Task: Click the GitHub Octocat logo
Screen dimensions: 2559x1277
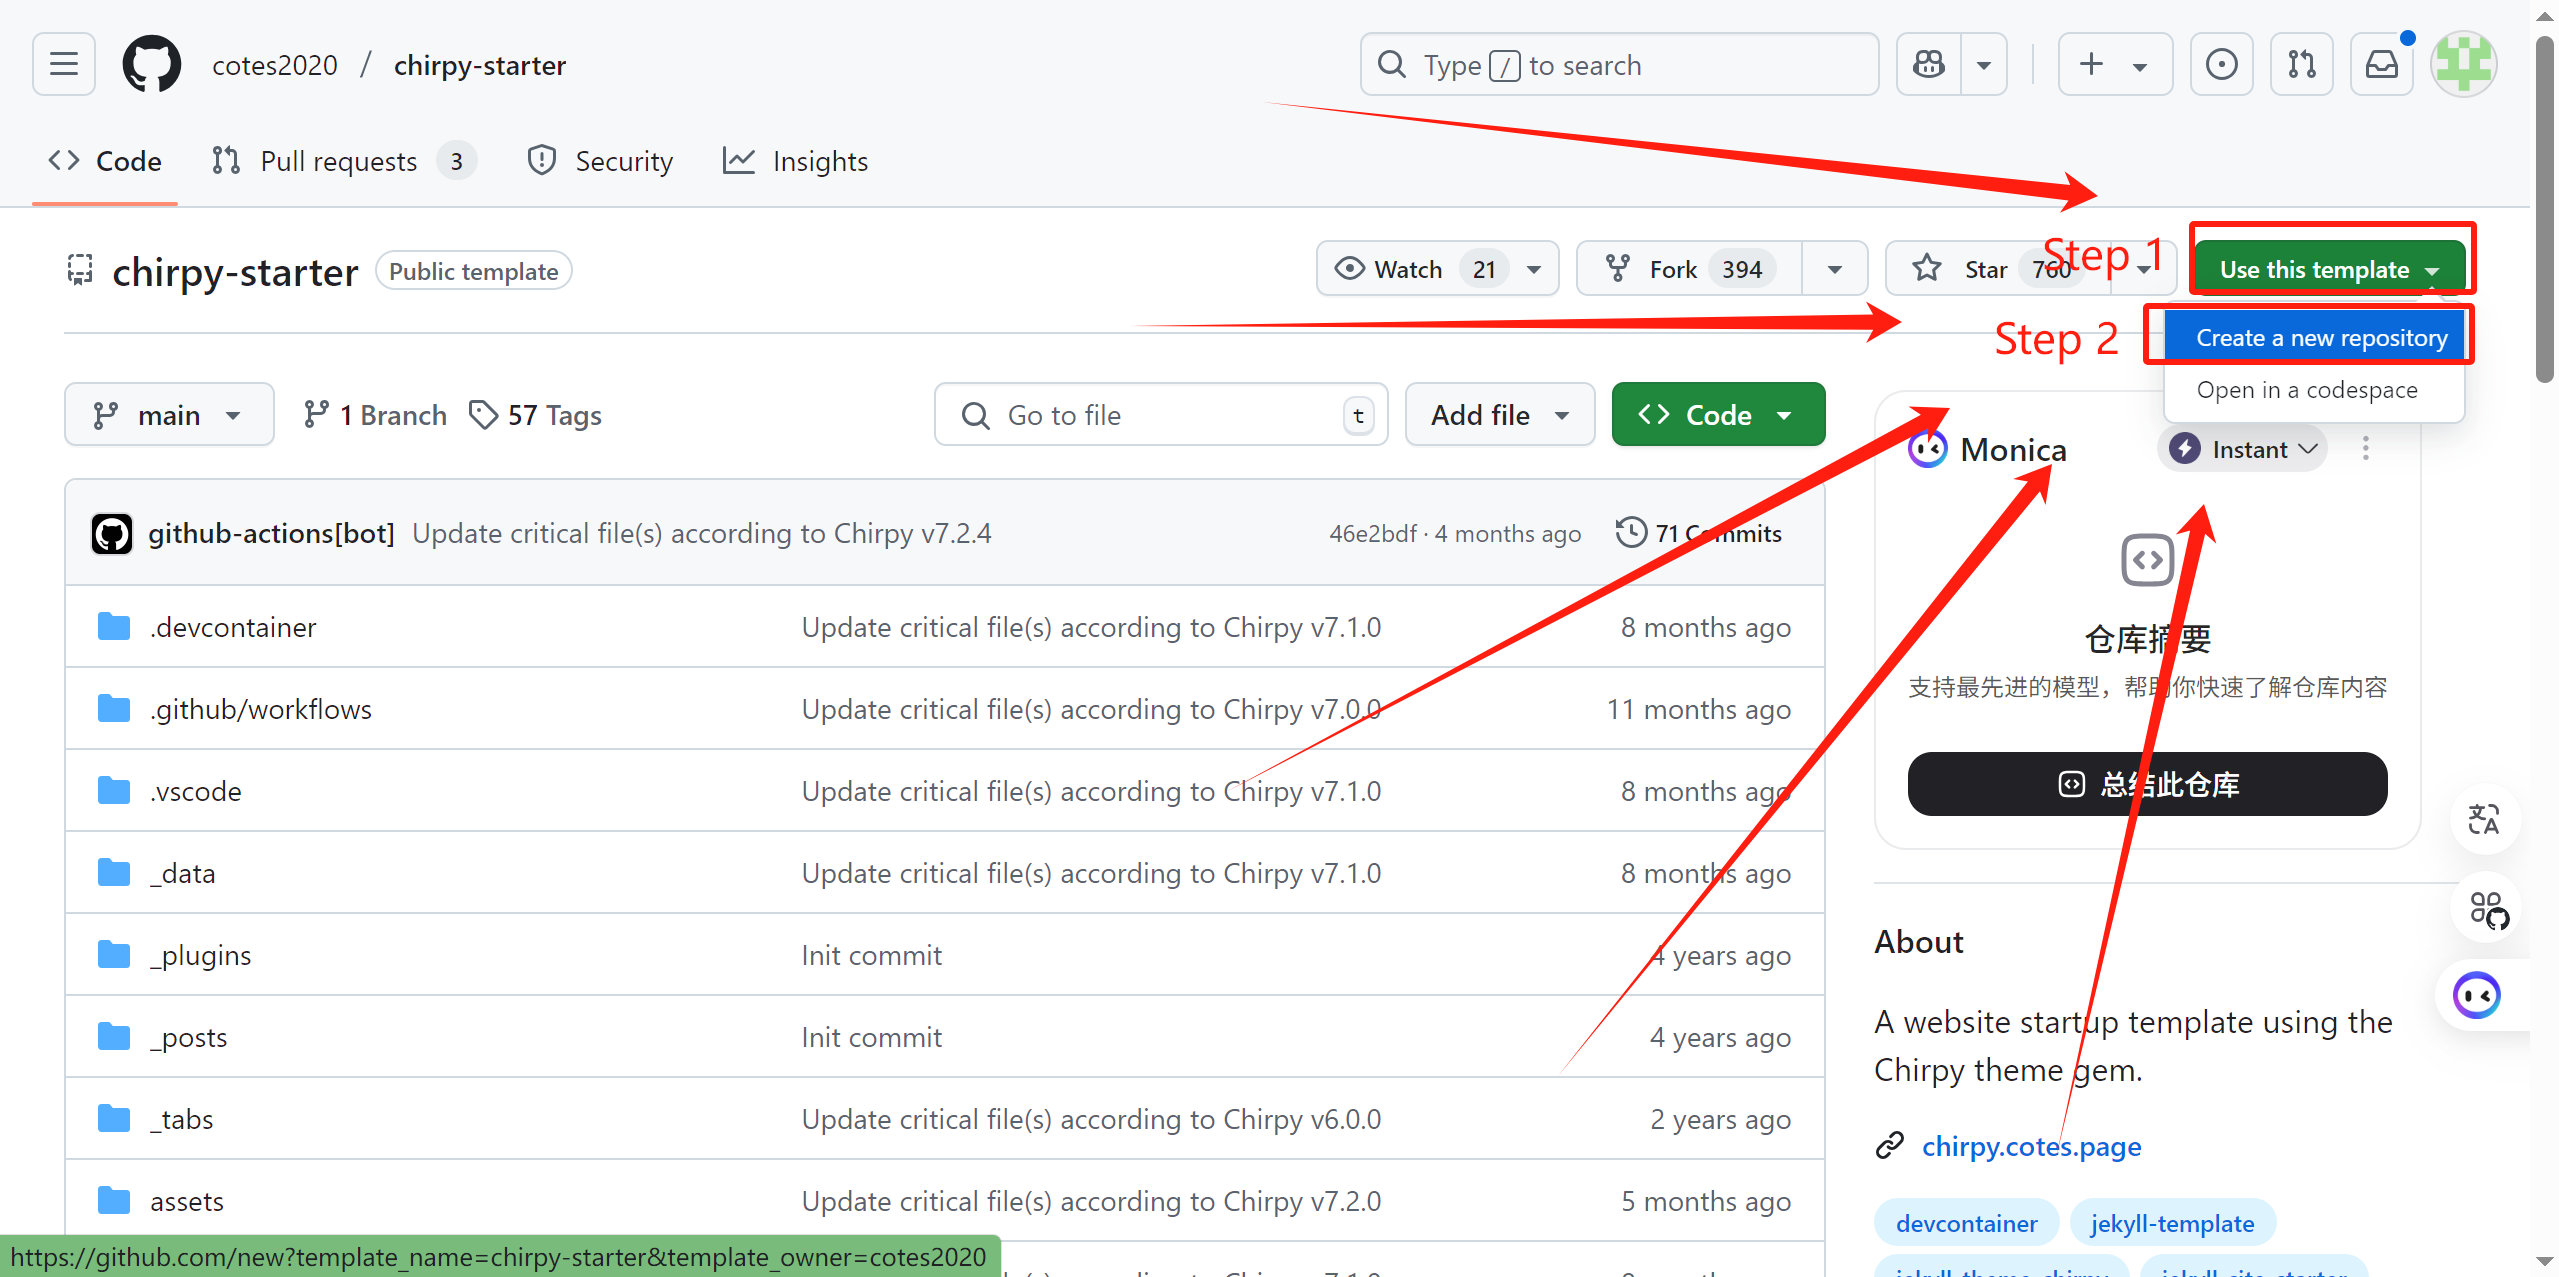Action: pyautogui.click(x=152, y=65)
